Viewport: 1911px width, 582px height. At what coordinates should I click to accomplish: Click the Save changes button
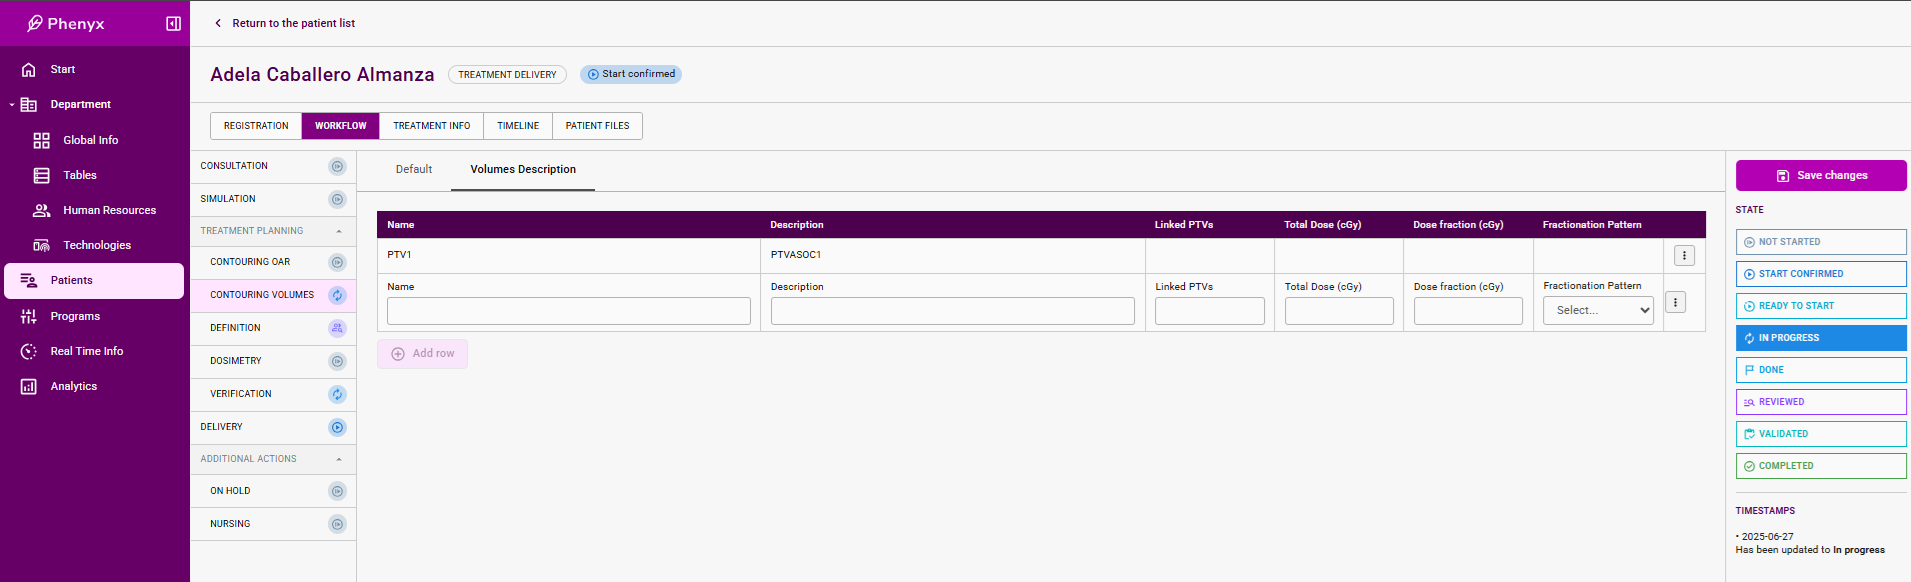[x=1820, y=175]
